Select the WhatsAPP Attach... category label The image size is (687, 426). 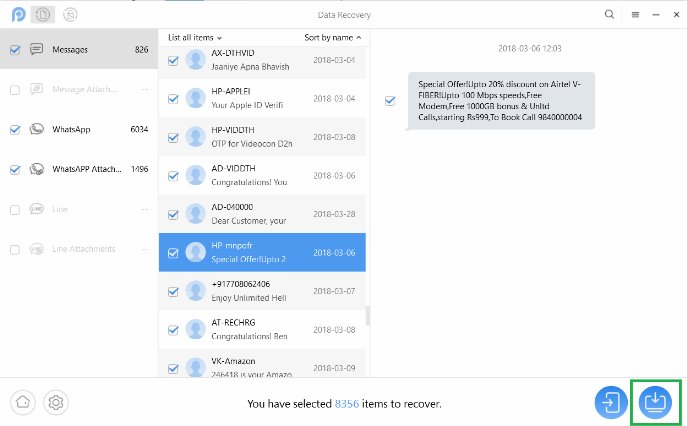87,169
